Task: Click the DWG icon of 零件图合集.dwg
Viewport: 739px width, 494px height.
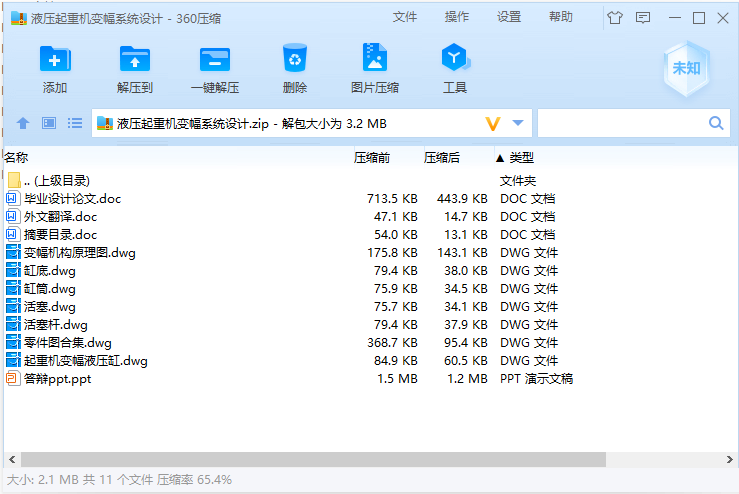Action: (x=13, y=342)
